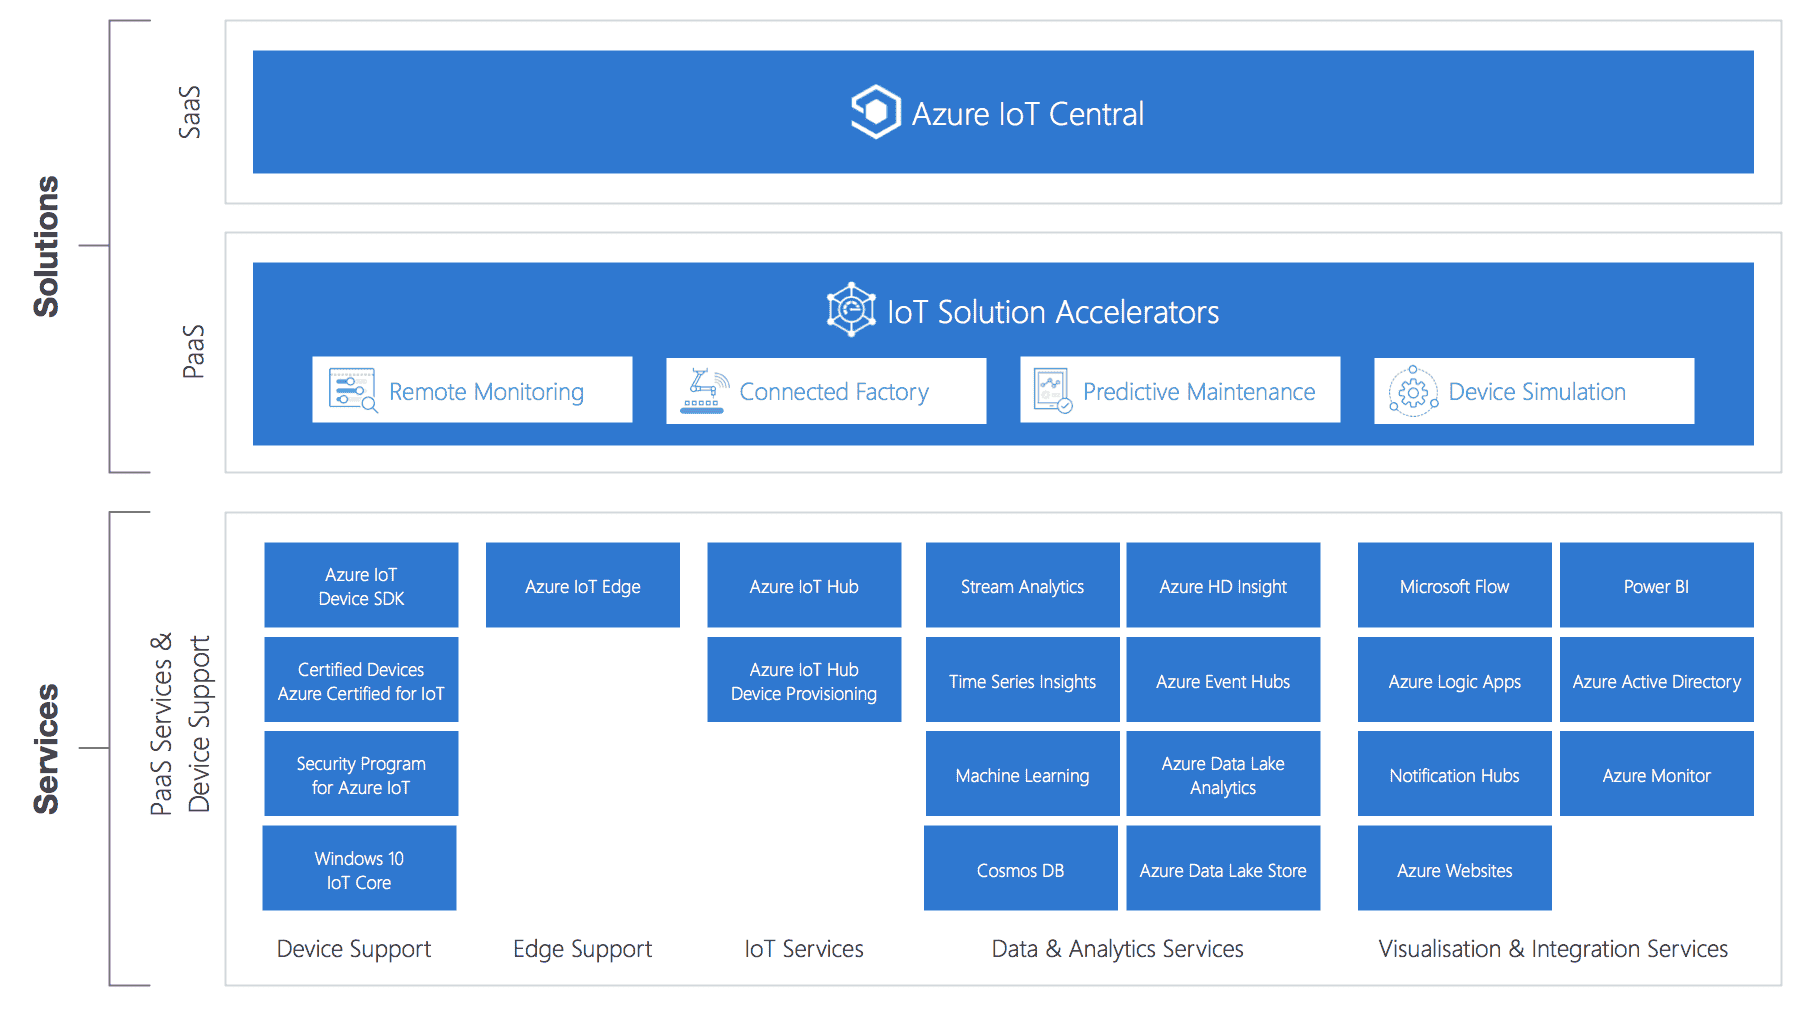Click the Visualisation & Integration Services label
The height and width of the screenshot is (1010, 1816).
[1553, 949]
